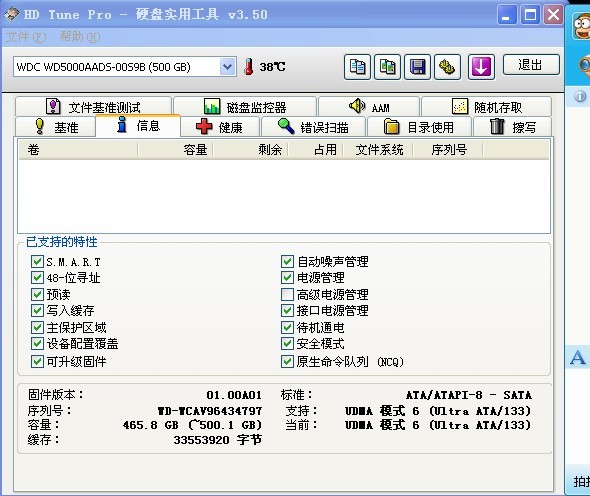Toggle the 电源管理 checkbox
The width and height of the screenshot is (590, 496).
click(287, 278)
